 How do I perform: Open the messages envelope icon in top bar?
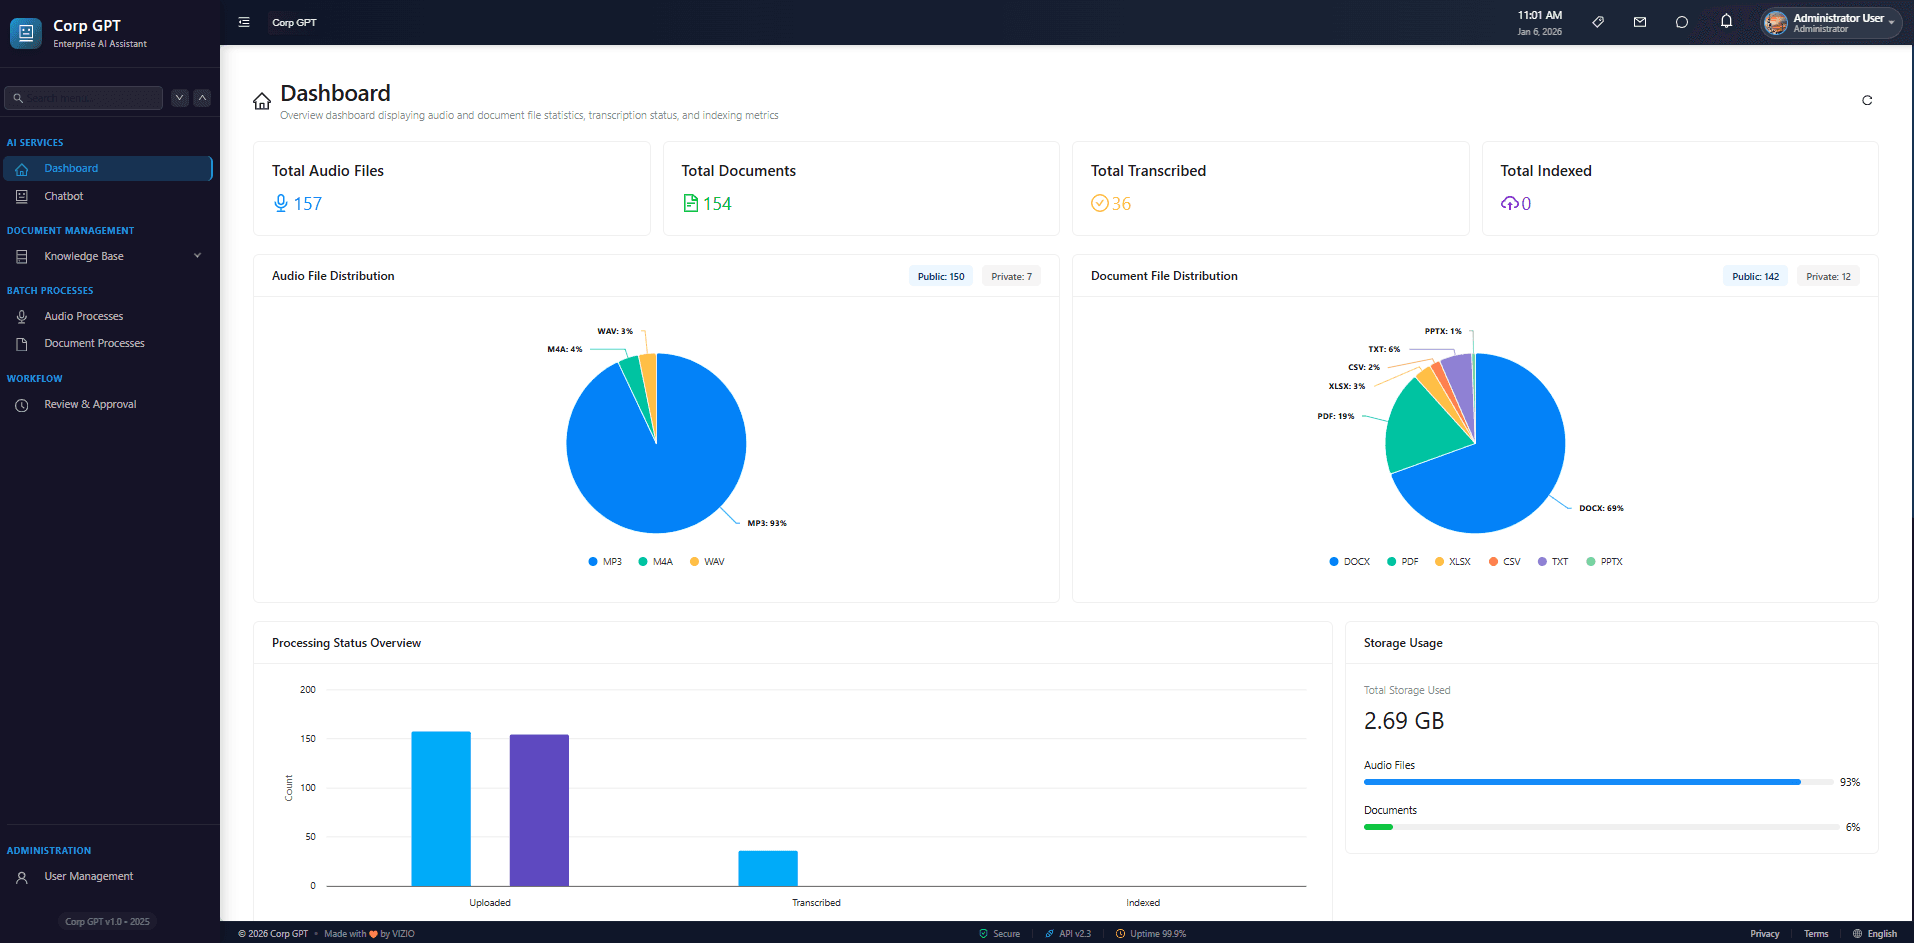1640,21
